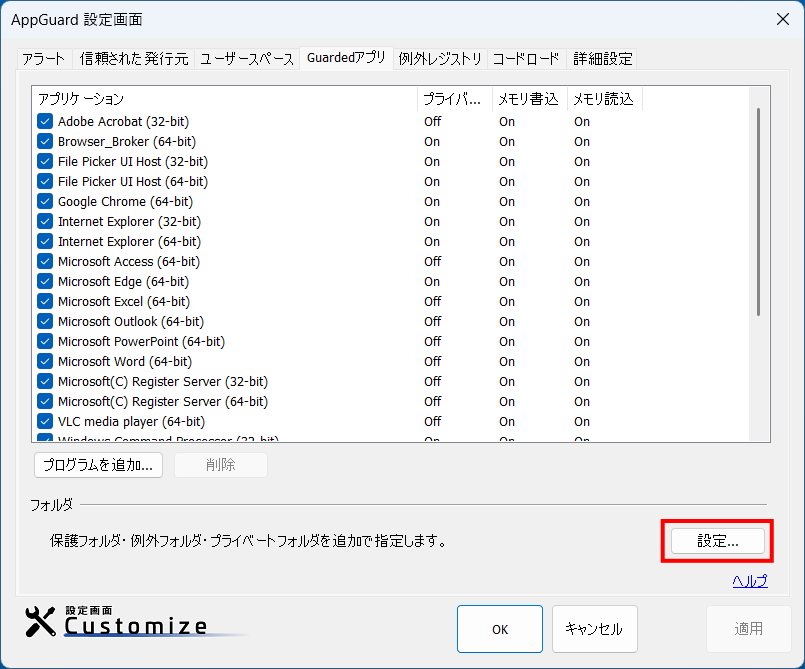The height and width of the screenshot is (669, 805).
Task: Click the メモリ書込 column header
Action: point(528,99)
